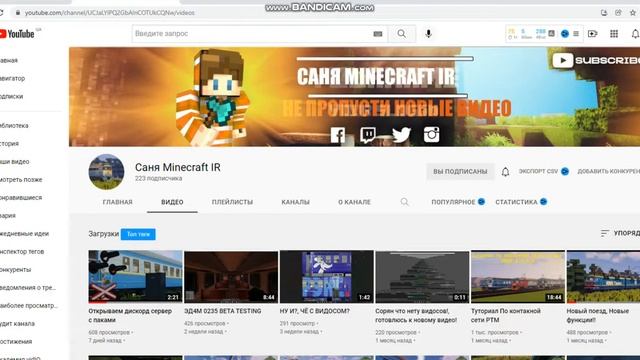Image resolution: width=640 pixels, height=360 pixels.
Task: Open the О КАНАЛЕ tab
Action: point(354,202)
